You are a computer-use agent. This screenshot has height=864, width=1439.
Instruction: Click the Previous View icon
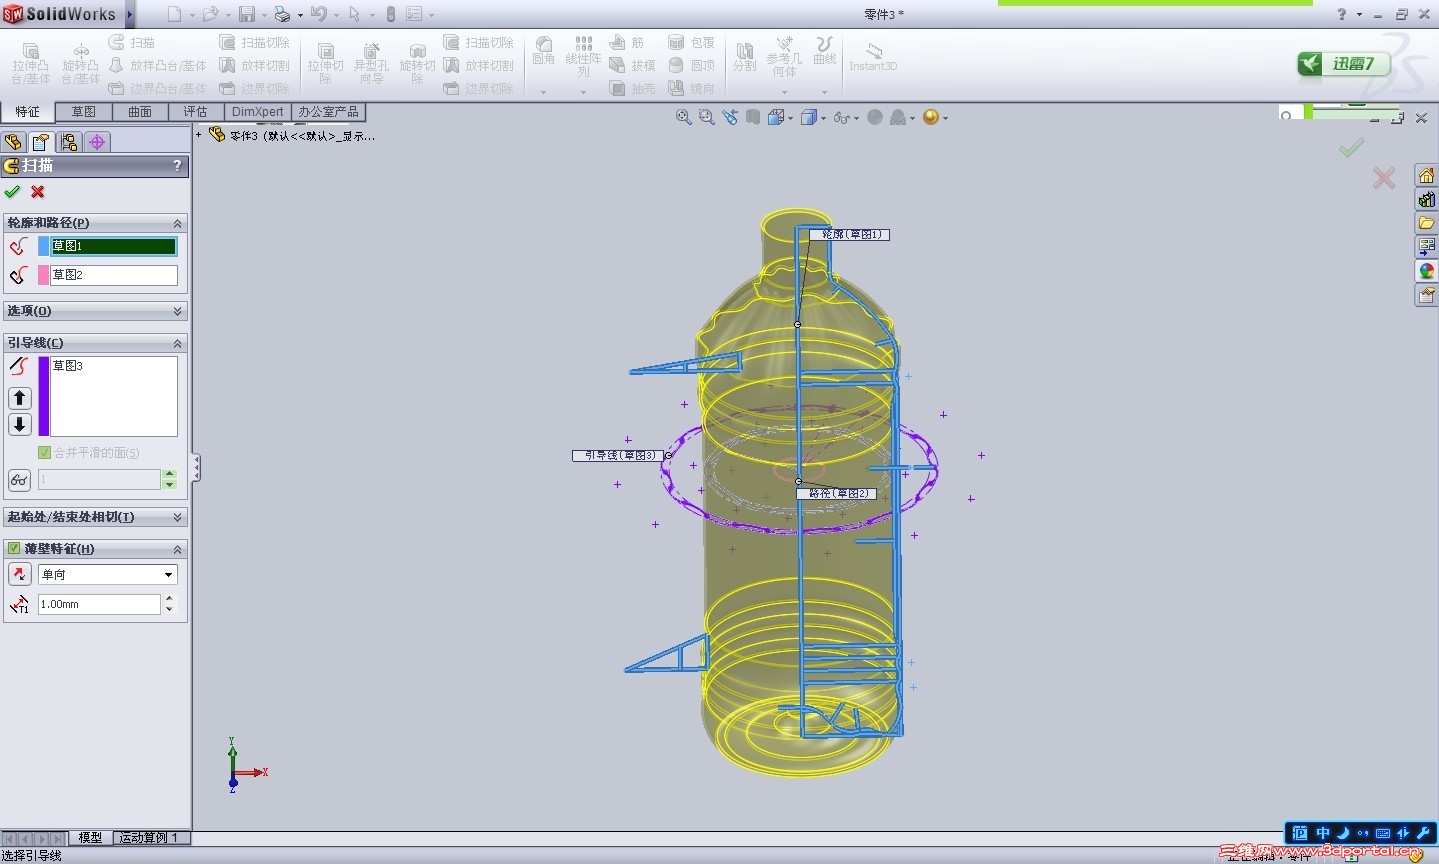click(730, 117)
